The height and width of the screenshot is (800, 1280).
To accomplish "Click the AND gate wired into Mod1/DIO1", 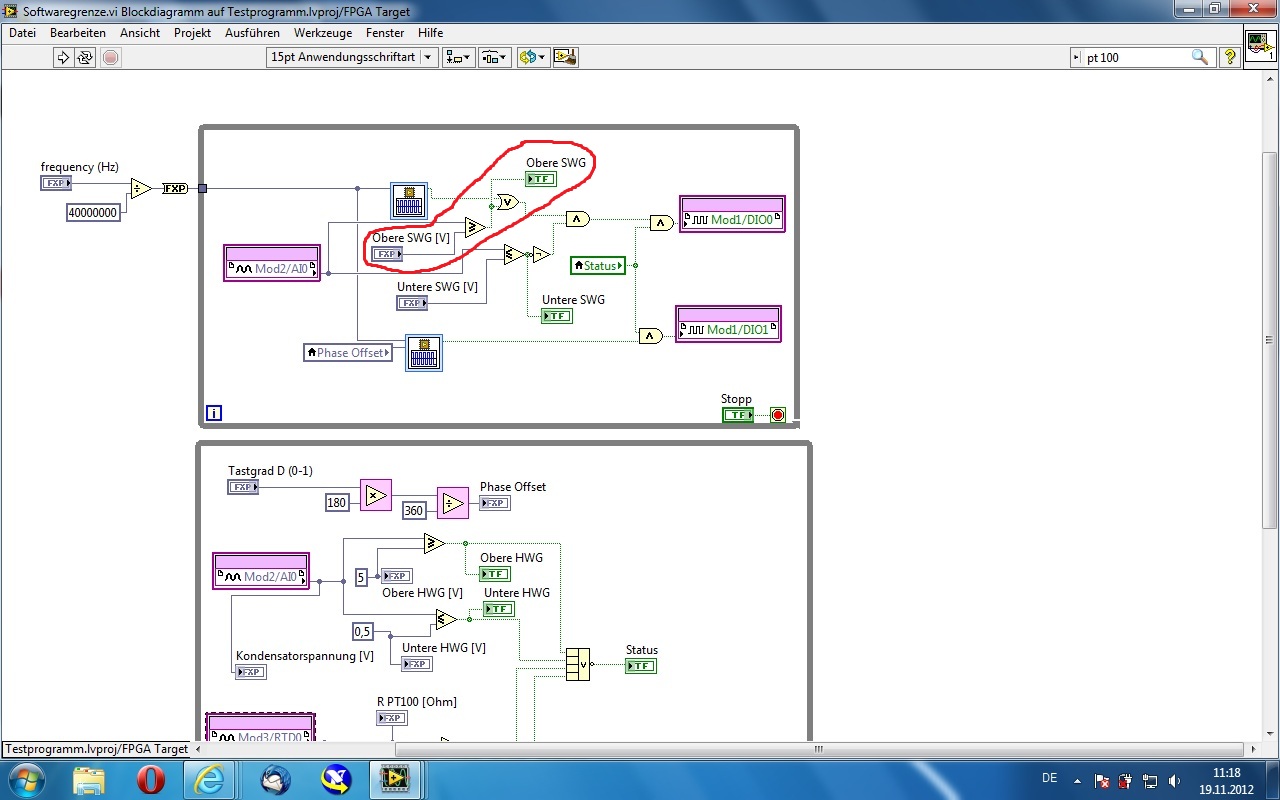I will 651,336.
